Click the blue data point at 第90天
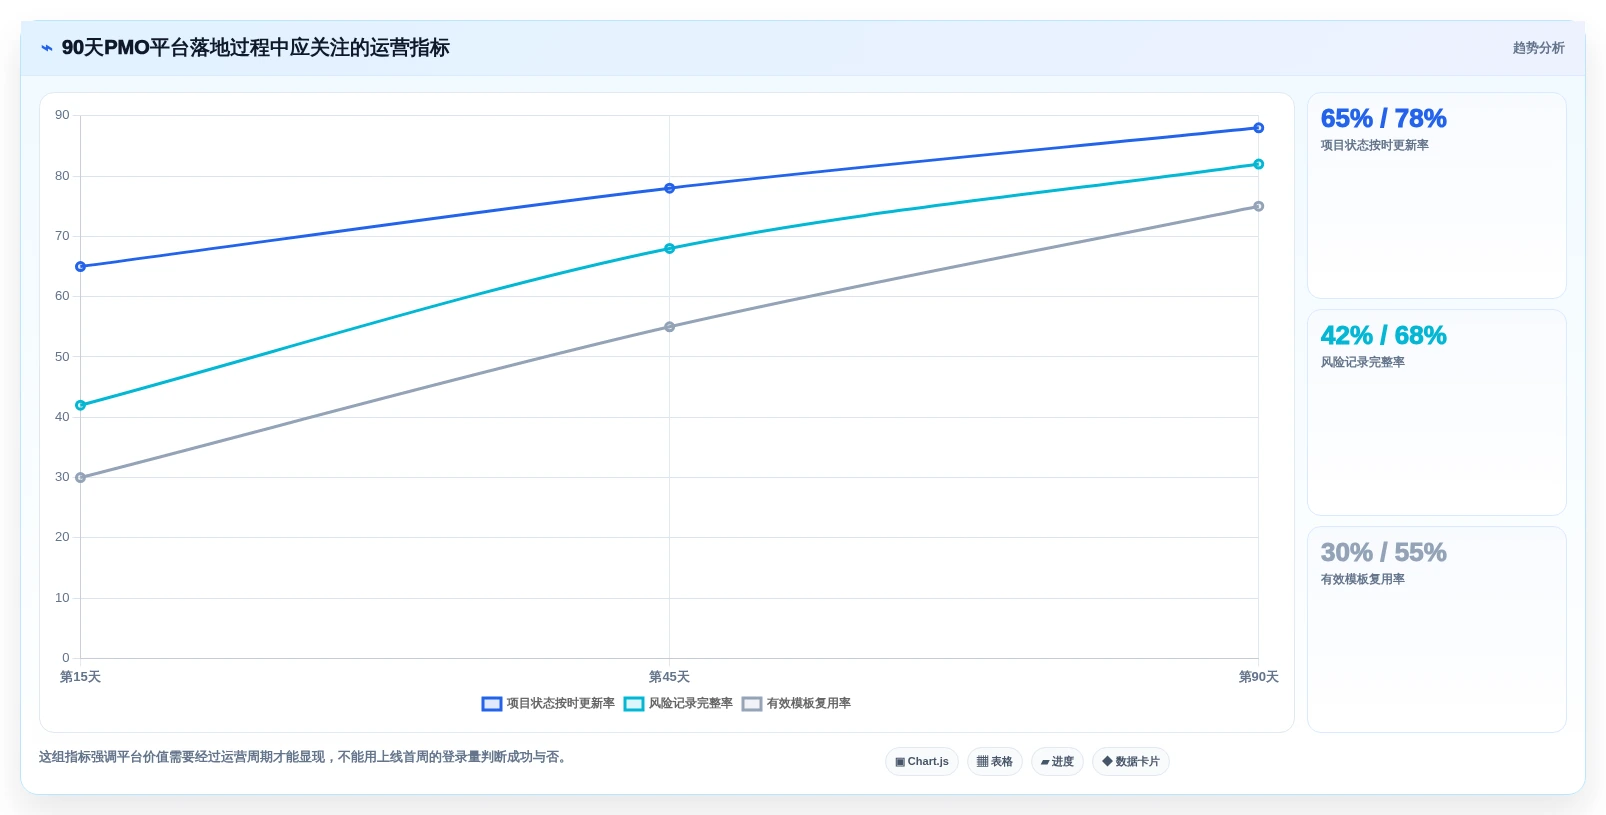This screenshot has height=815, width=1606. (1259, 128)
